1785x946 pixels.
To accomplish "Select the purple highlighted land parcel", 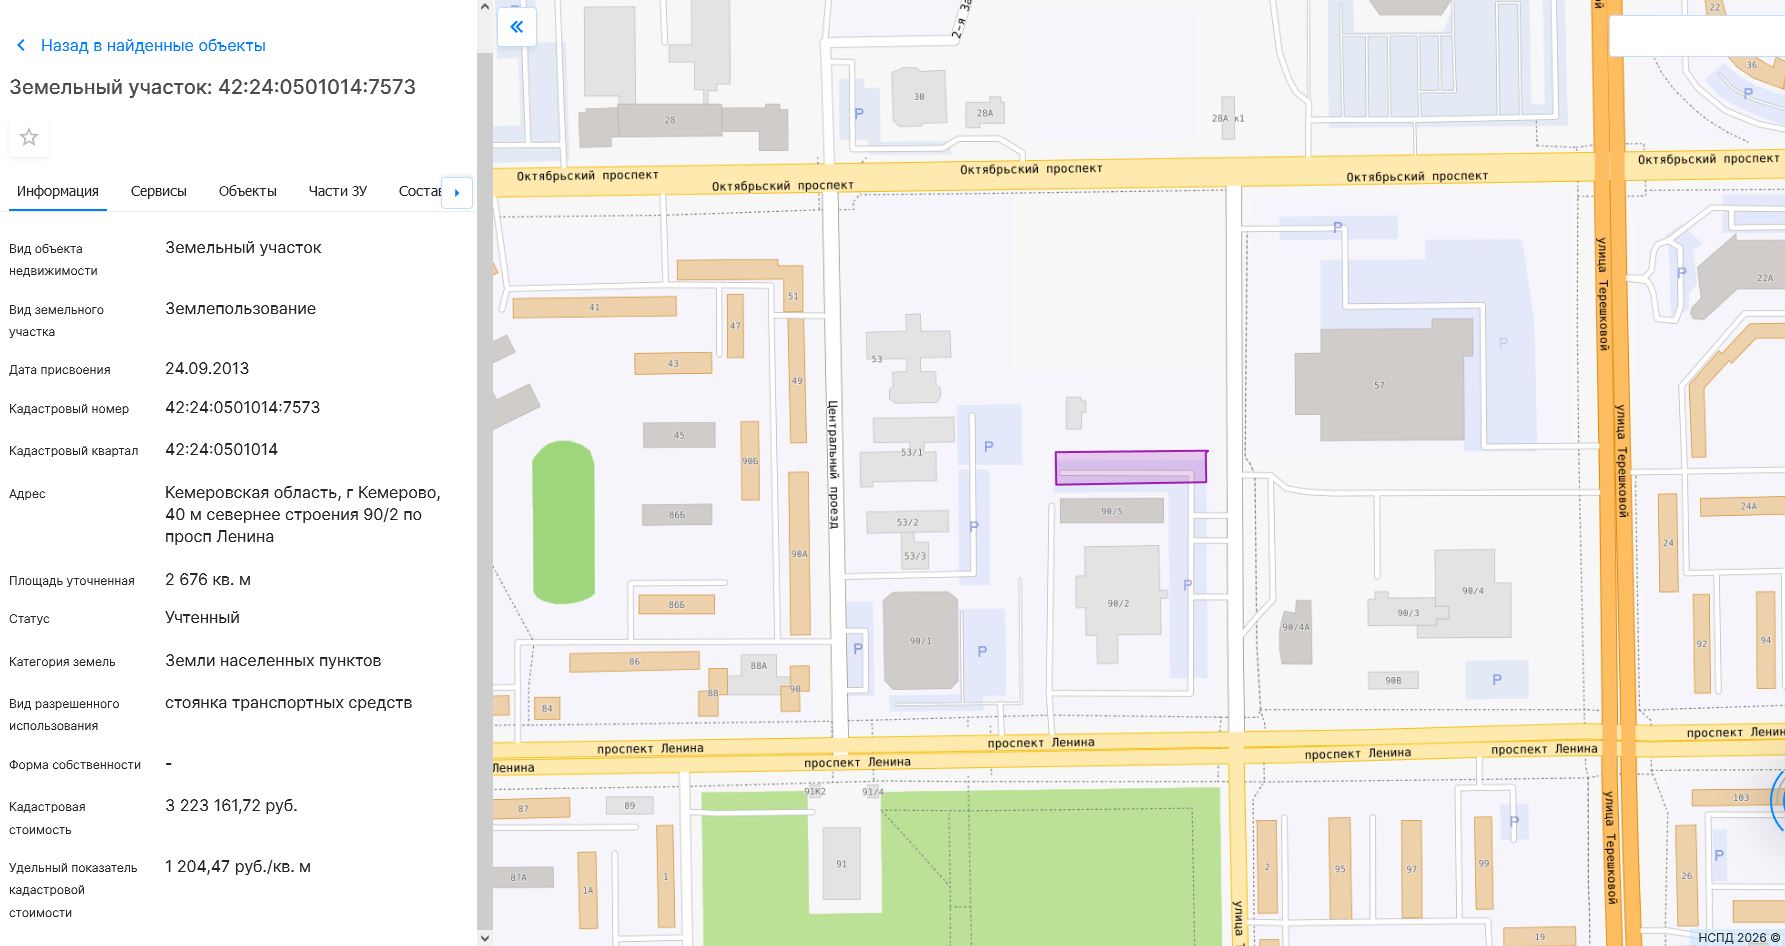I will point(1130,467).
